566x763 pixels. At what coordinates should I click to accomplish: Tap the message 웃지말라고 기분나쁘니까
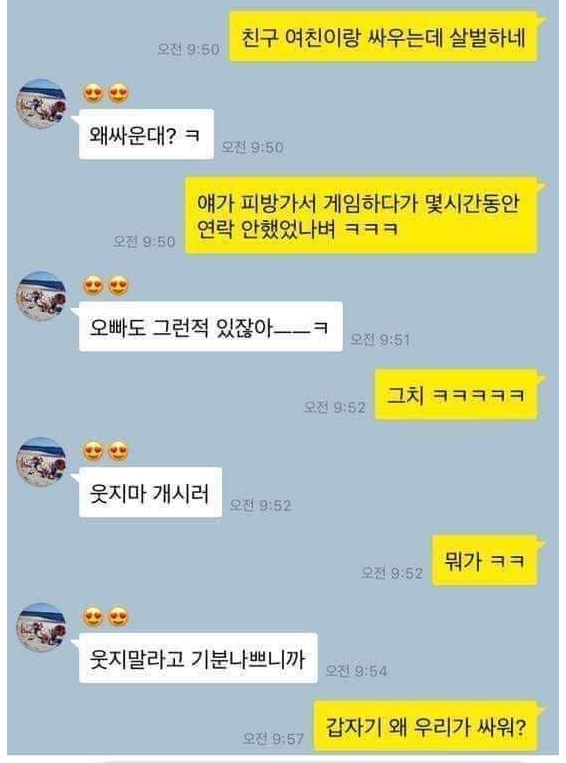[x=198, y=658]
